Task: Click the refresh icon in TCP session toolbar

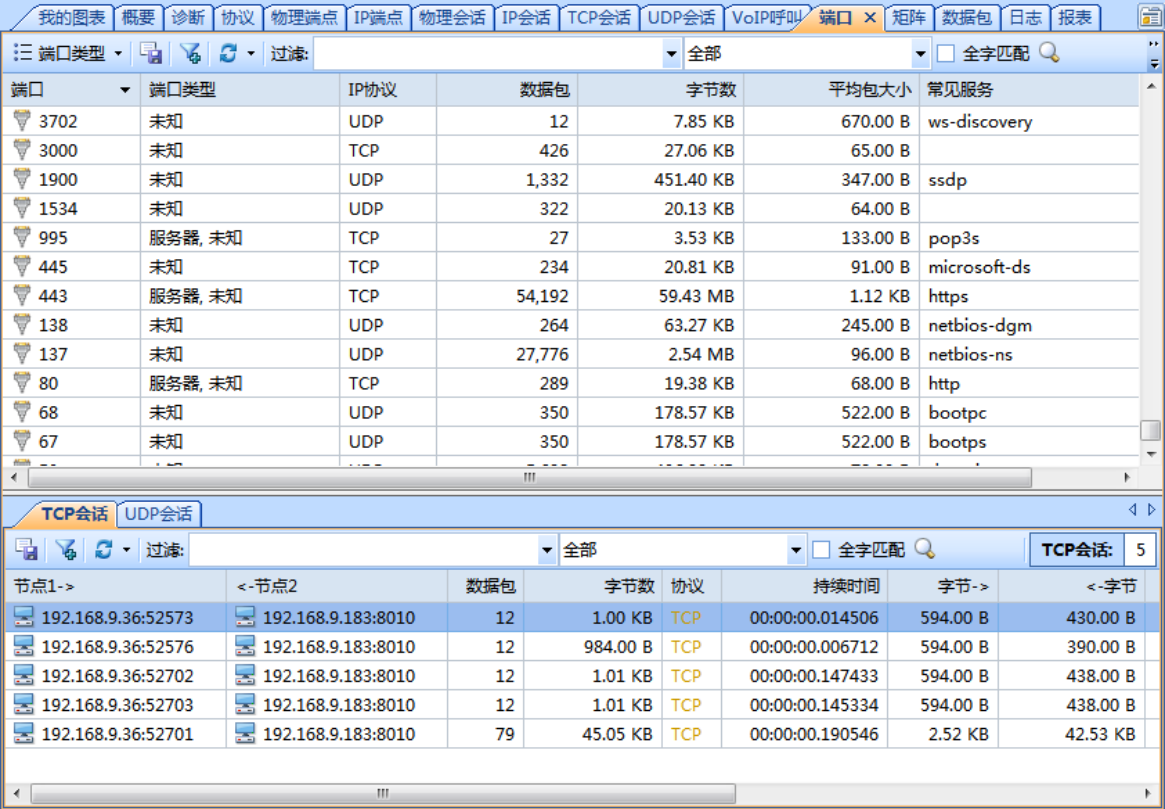Action: [x=104, y=550]
